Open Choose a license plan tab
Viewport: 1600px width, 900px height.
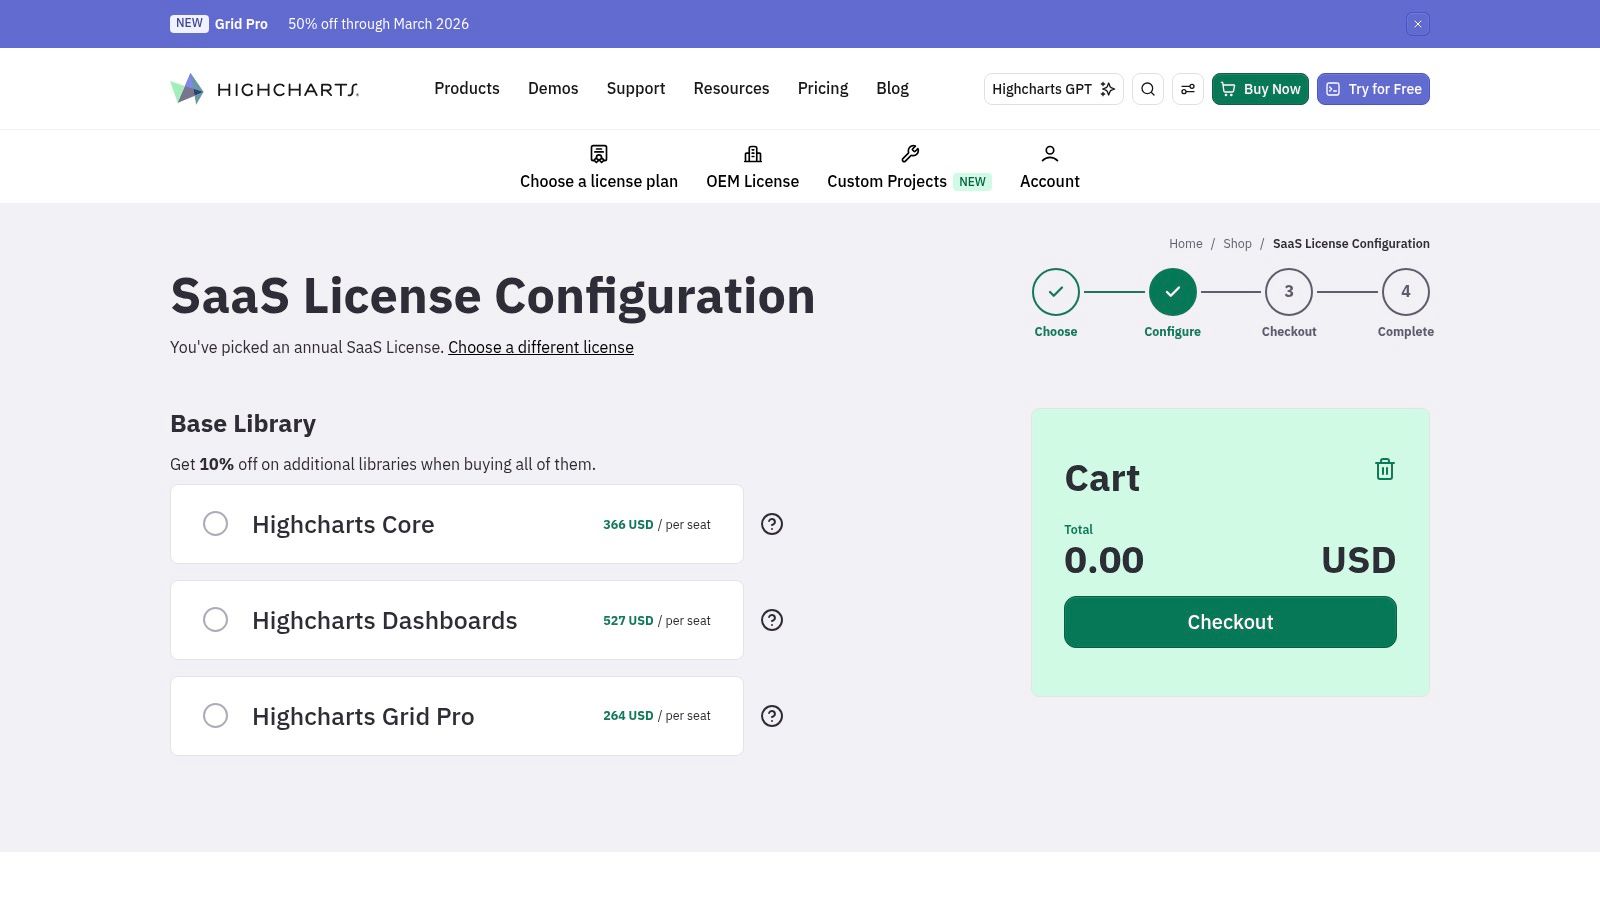tap(599, 167)
